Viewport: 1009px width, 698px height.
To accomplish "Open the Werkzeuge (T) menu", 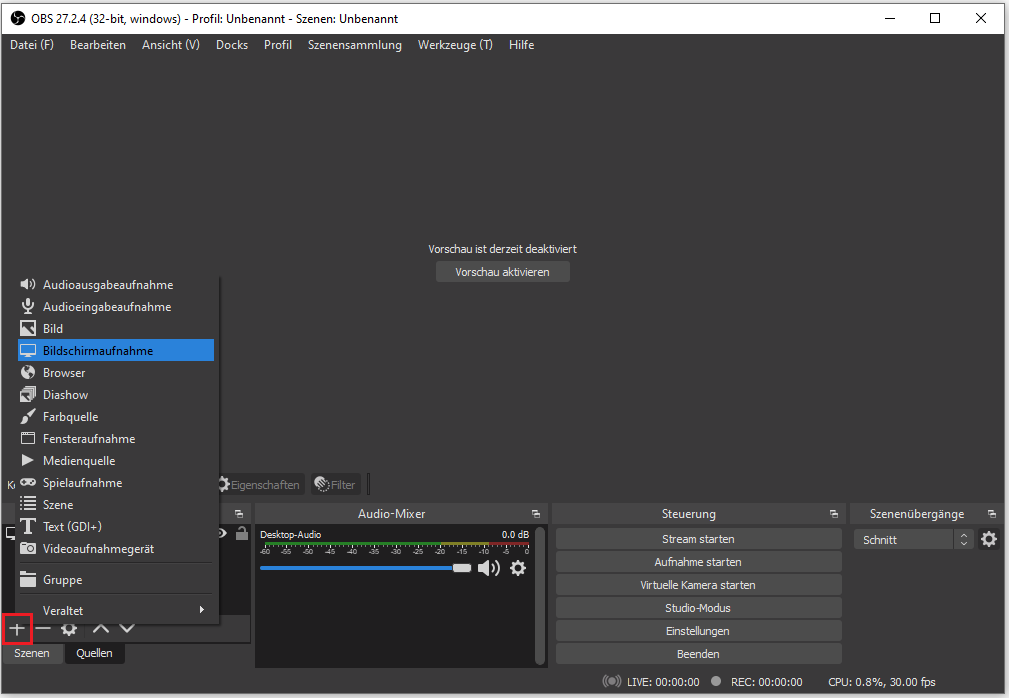I will tap(455, 45).
